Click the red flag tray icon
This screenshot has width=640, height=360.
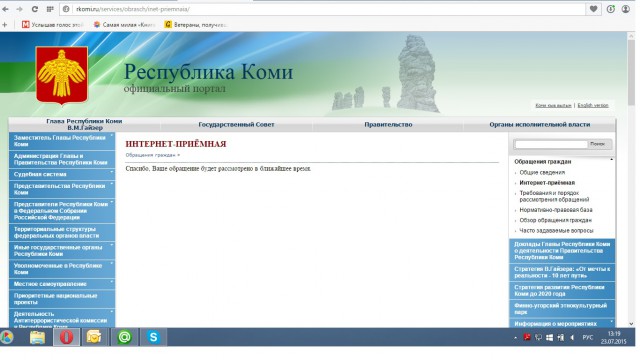527,338
